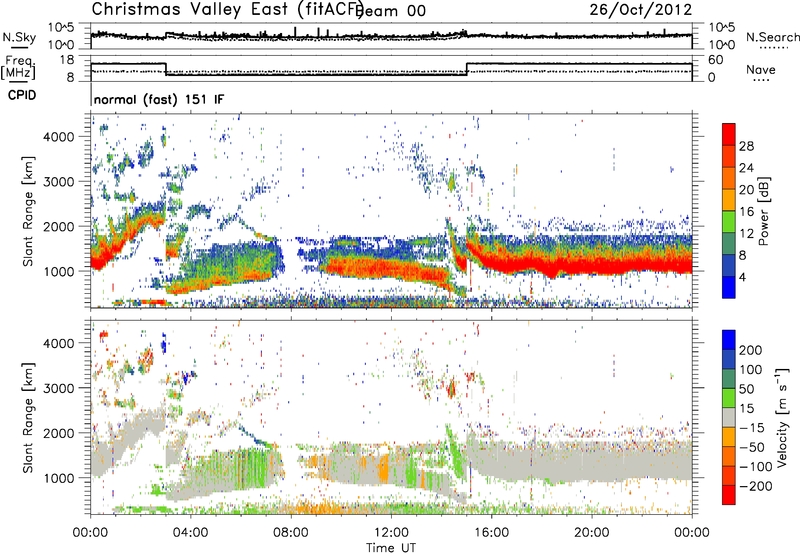
Task: Click the '10^5' left noise axis tick
Action: (61, 27)
